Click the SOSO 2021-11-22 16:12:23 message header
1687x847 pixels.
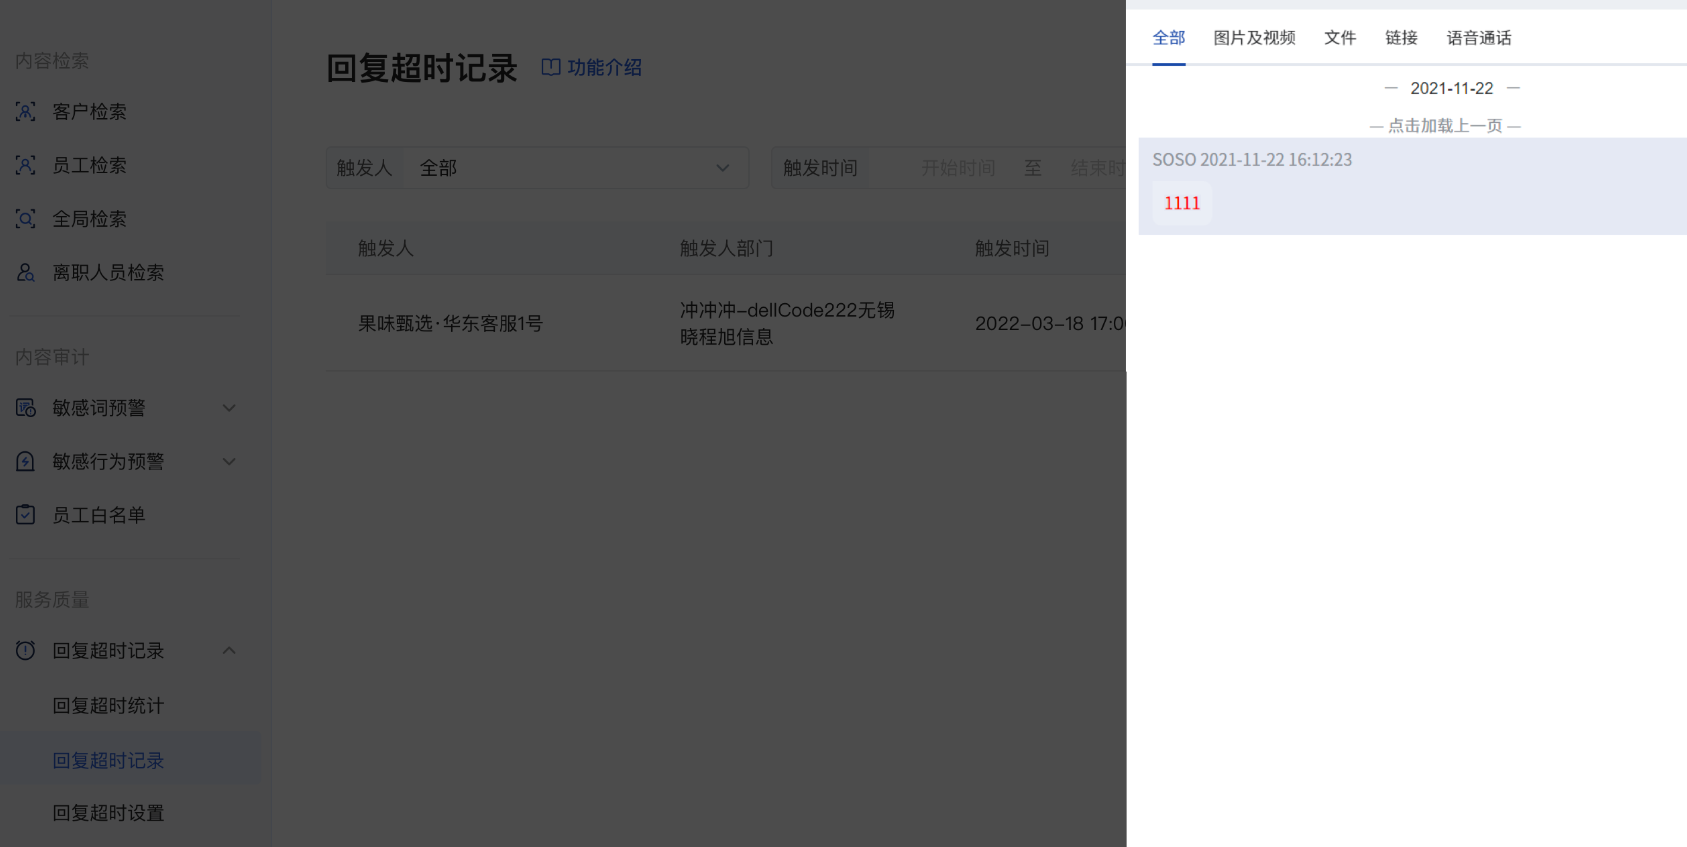pyautogui.click(x=1252, y=160)
